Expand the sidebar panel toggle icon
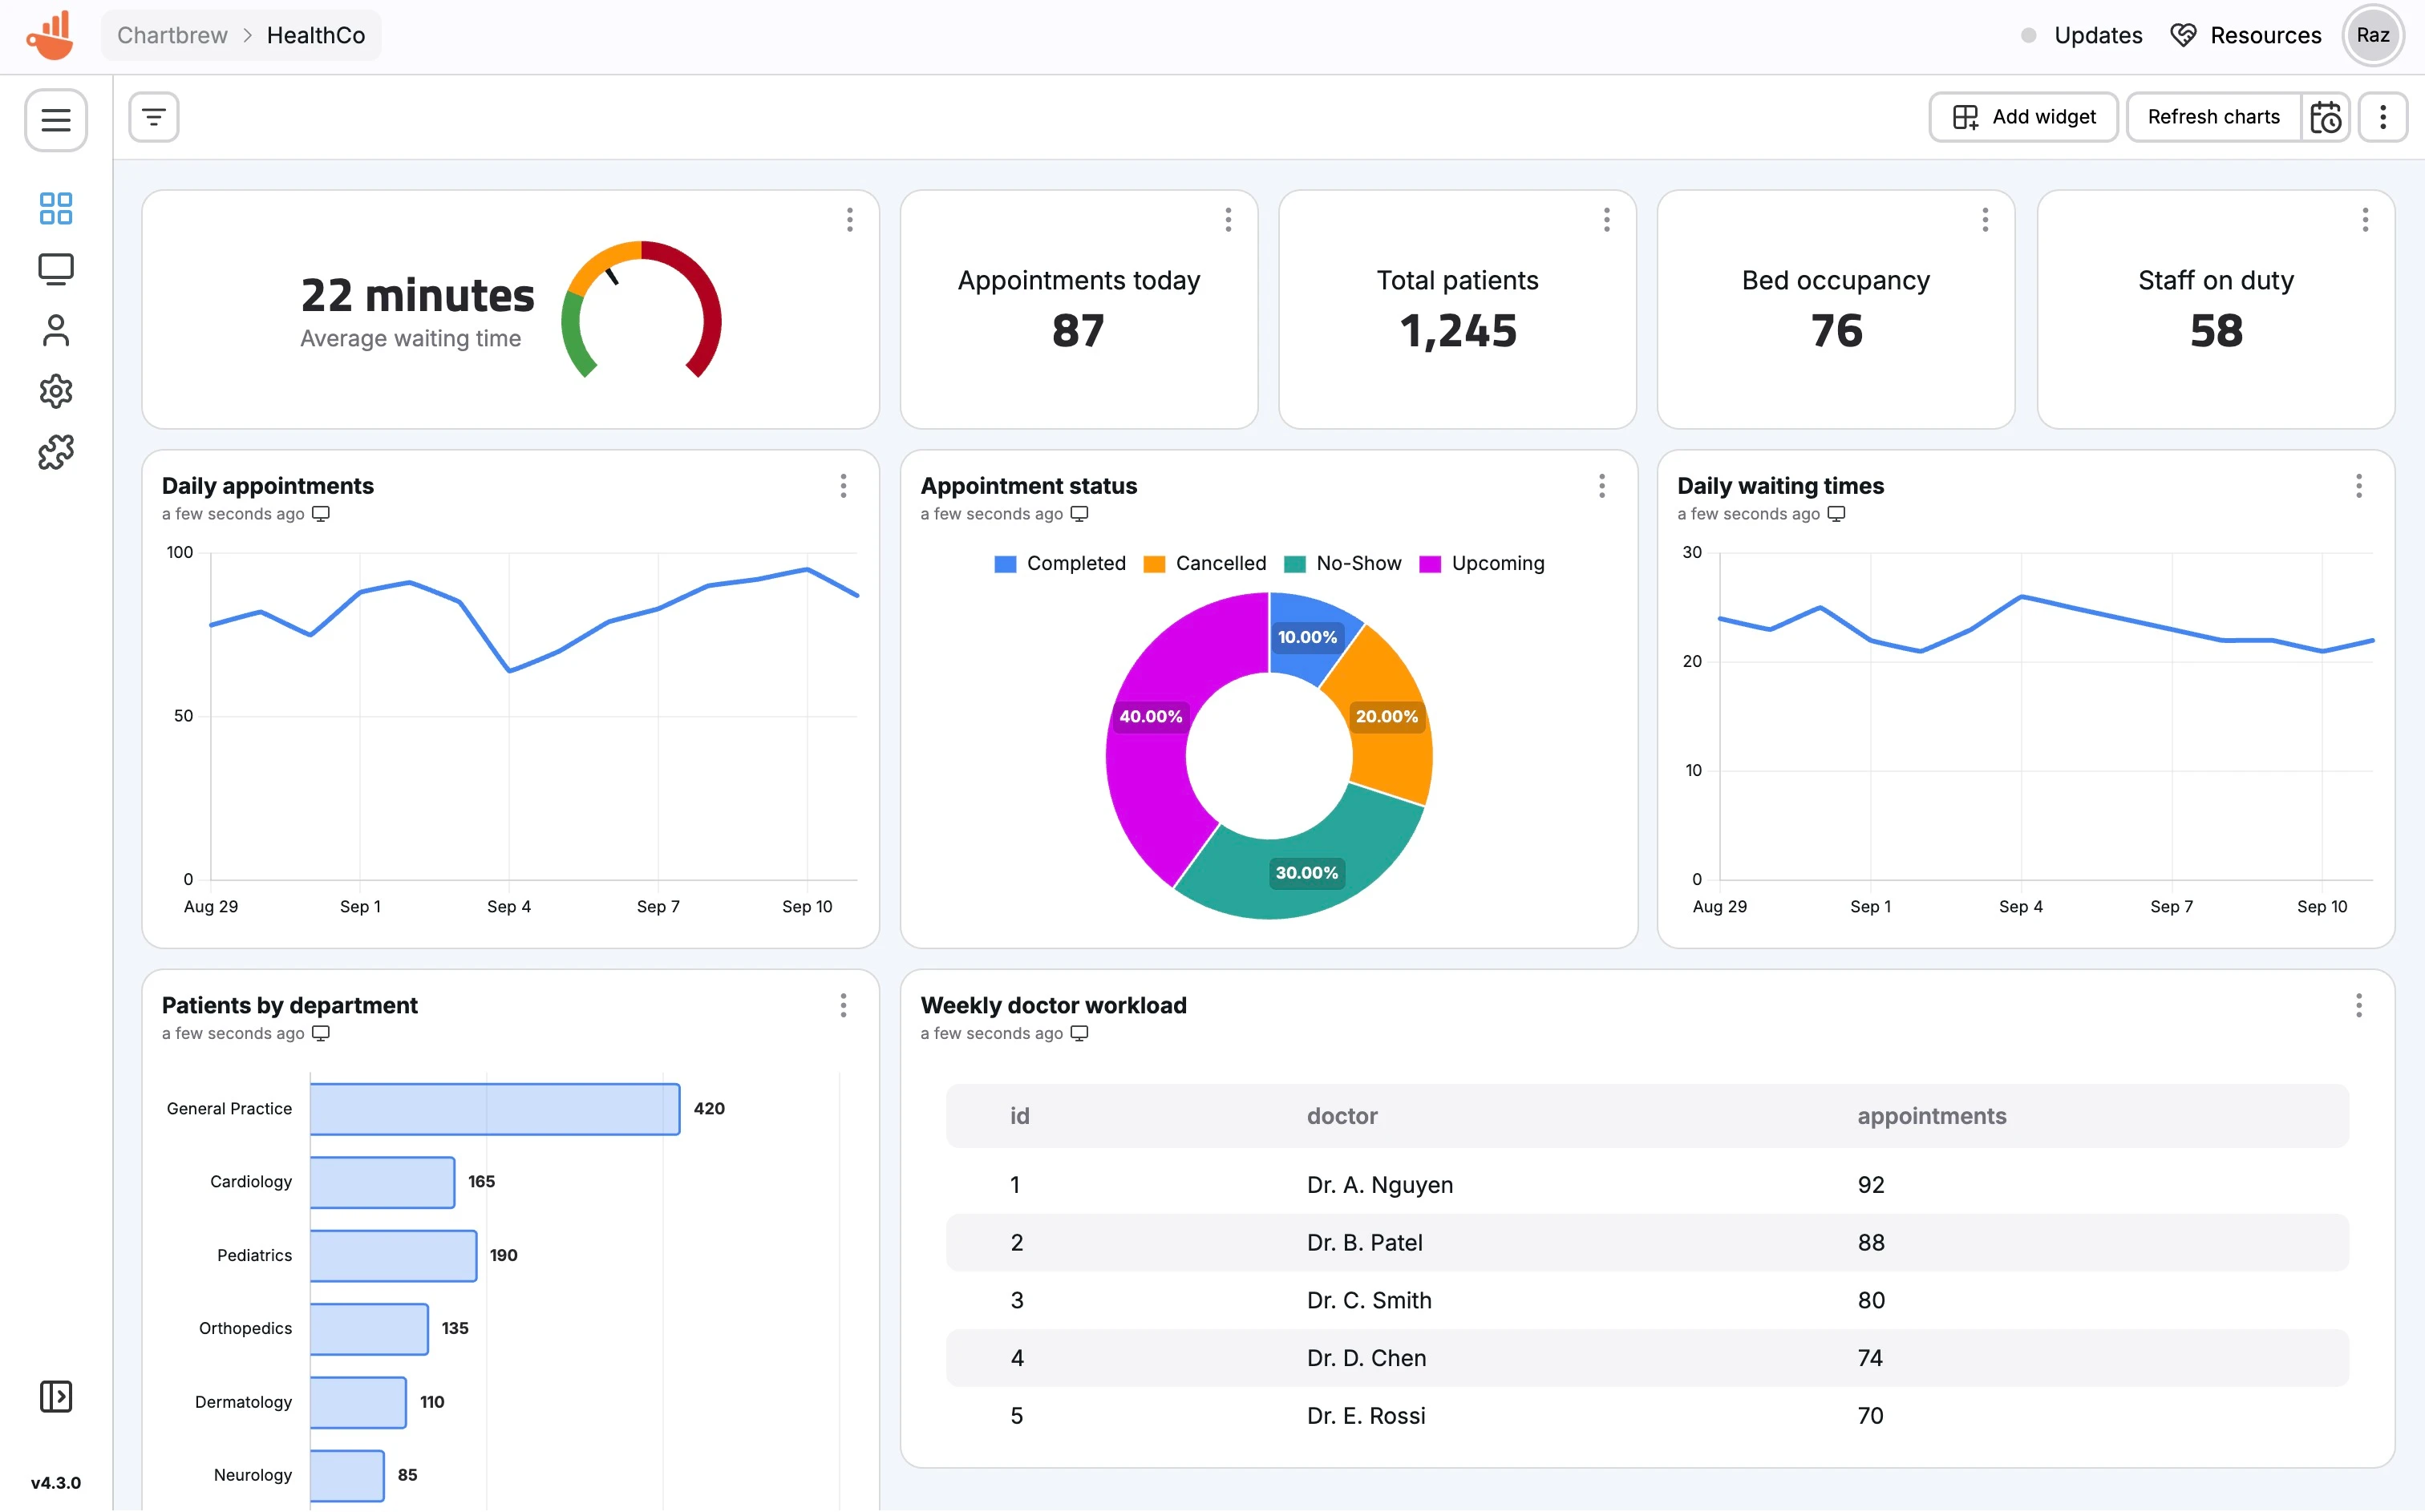The image size is (2425, 1512). coord(56,1396)
